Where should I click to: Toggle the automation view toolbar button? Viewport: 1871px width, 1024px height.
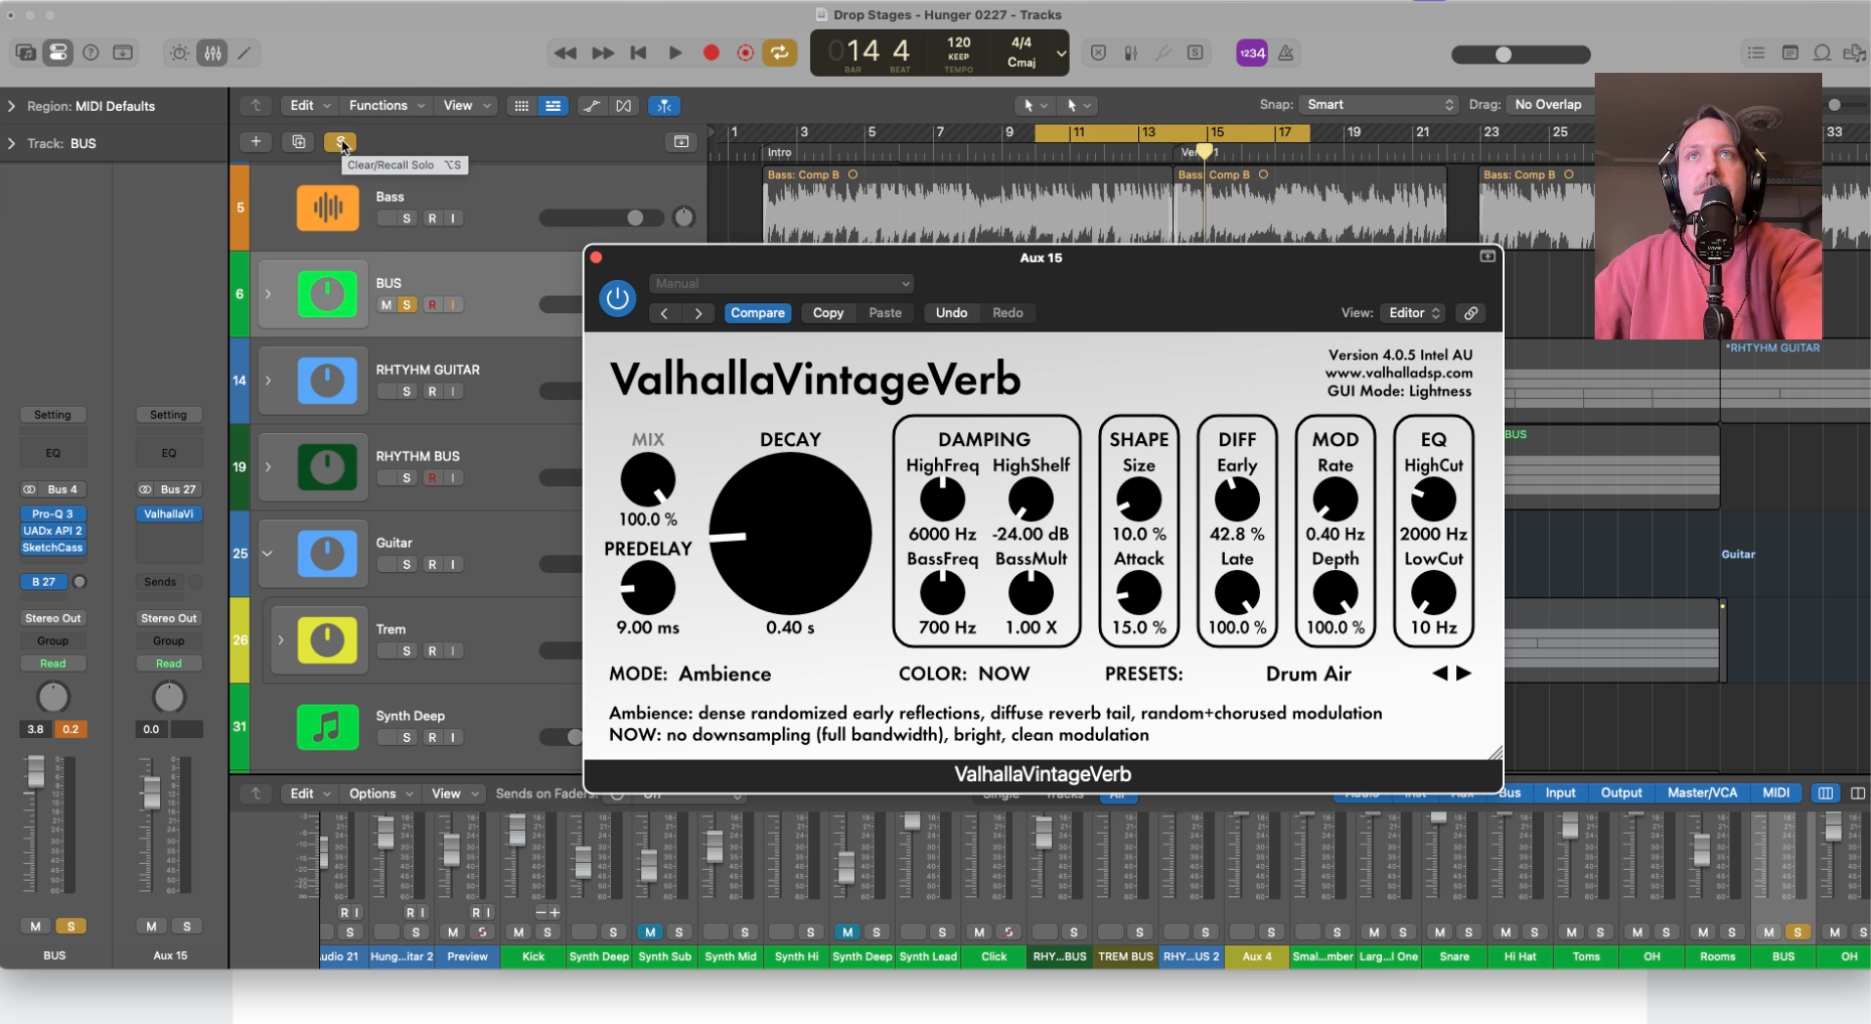591,105
